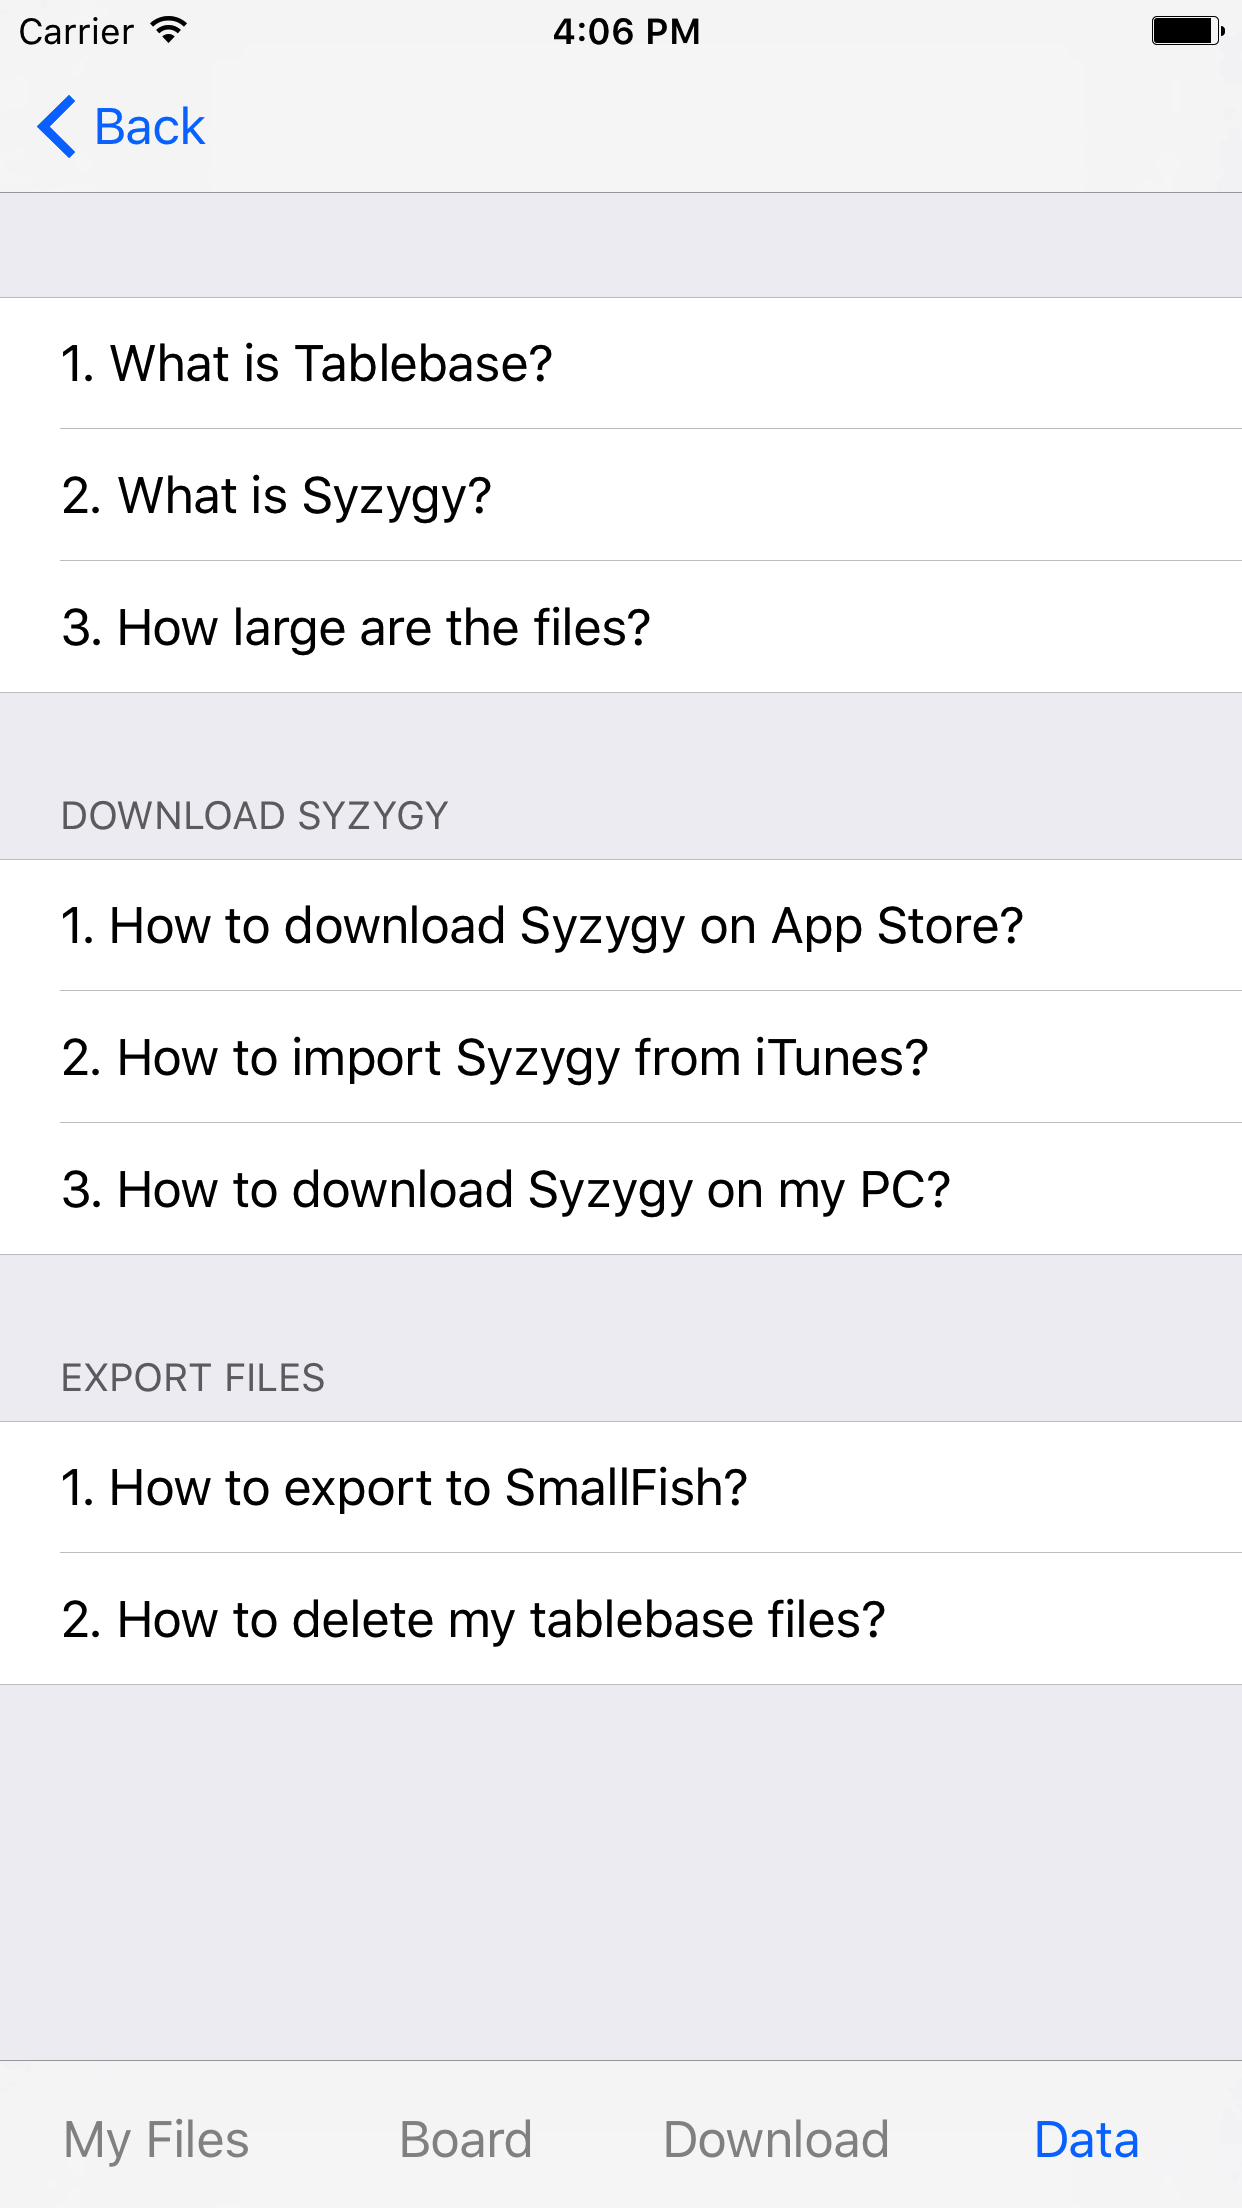Tap the battery indicator icon
Screen dimensions: 1242x2208
point(1186,31)
